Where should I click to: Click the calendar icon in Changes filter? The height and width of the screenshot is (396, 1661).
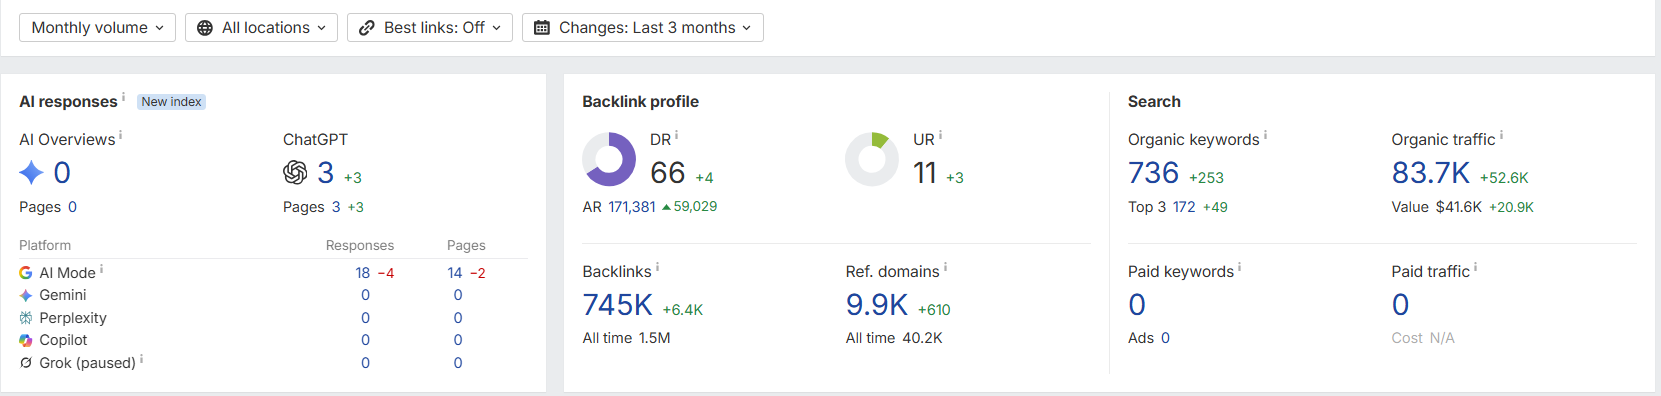coord(542,28)
